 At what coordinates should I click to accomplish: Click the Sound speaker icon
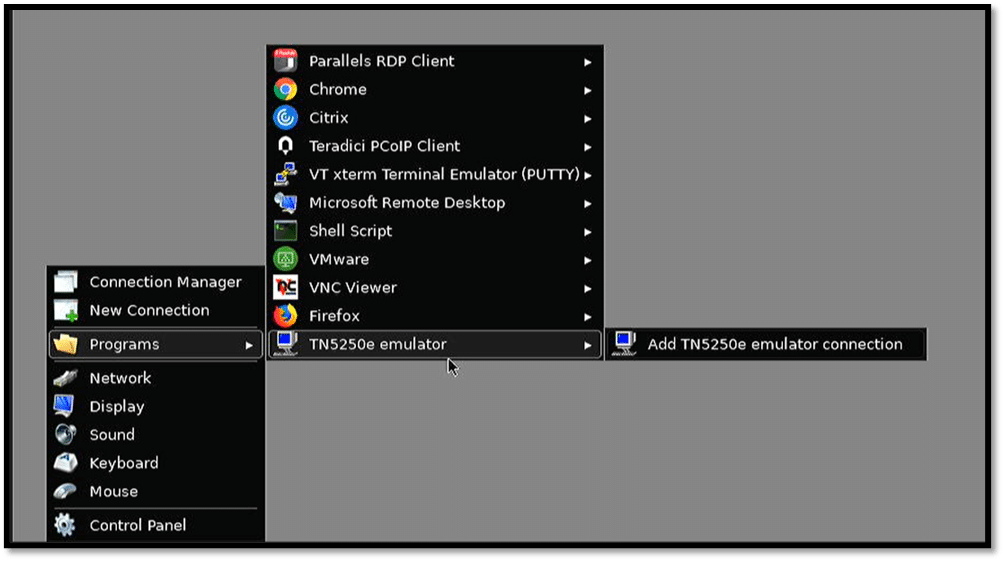[x=66, y=434]
